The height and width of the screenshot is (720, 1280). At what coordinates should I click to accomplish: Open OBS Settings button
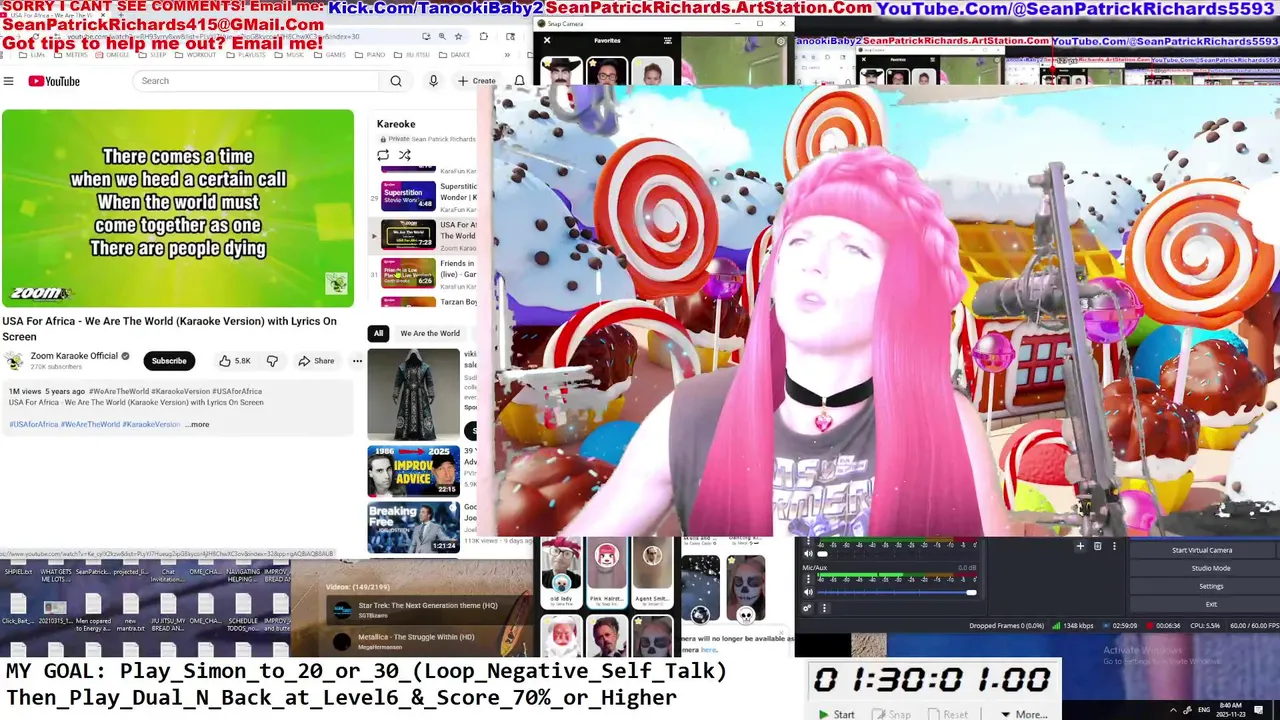[x=1210, y=586]
